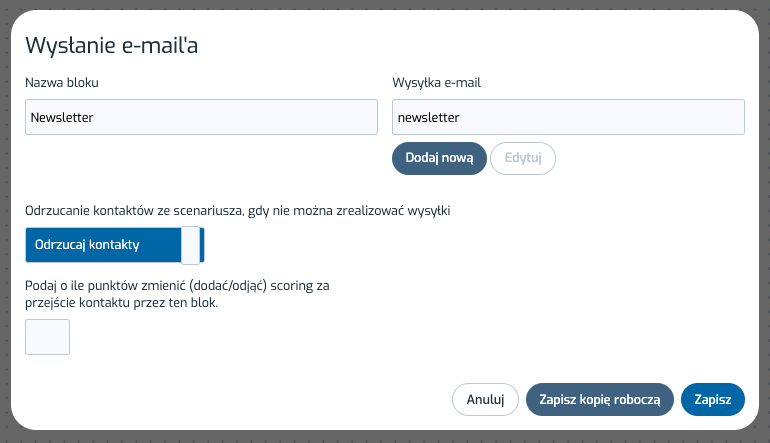Click the "Newsletter" text in block name
Screen dimensions: 770x443
click(x=62, y=117)
